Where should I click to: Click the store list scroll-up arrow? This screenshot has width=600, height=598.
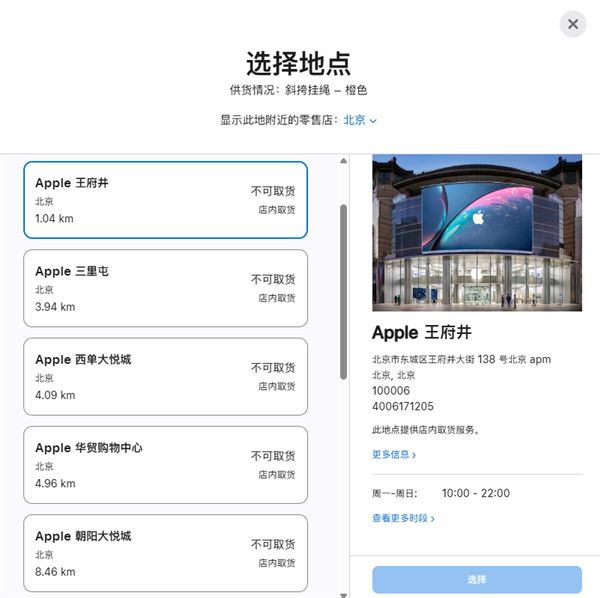pyautogui.click(x=344, y=161)
